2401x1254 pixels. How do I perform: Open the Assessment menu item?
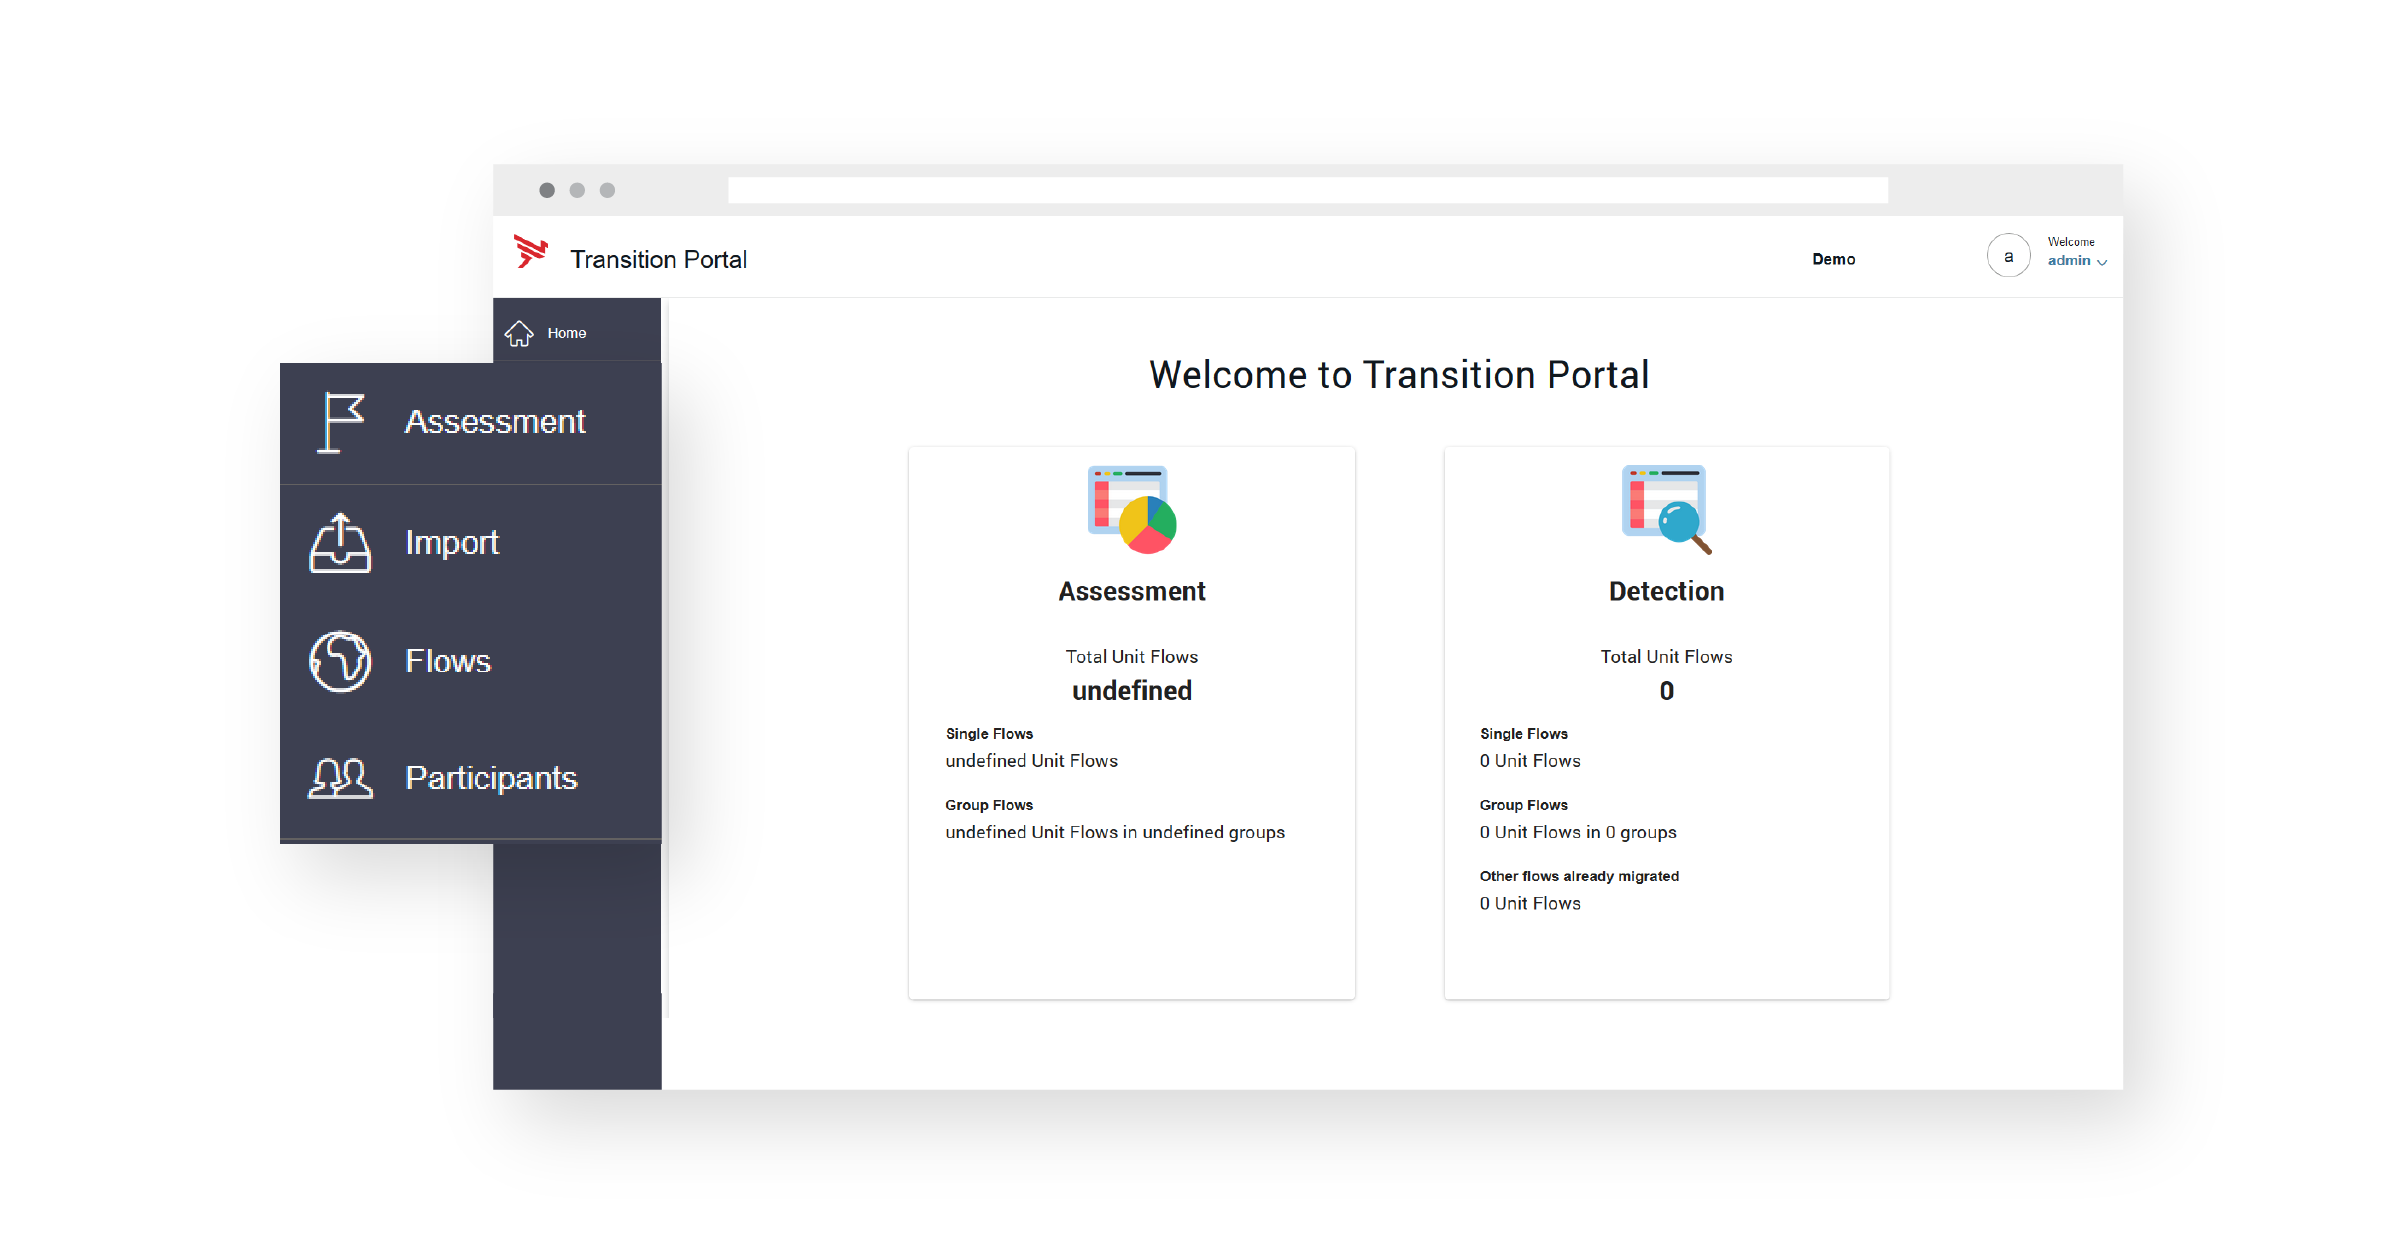471,423
